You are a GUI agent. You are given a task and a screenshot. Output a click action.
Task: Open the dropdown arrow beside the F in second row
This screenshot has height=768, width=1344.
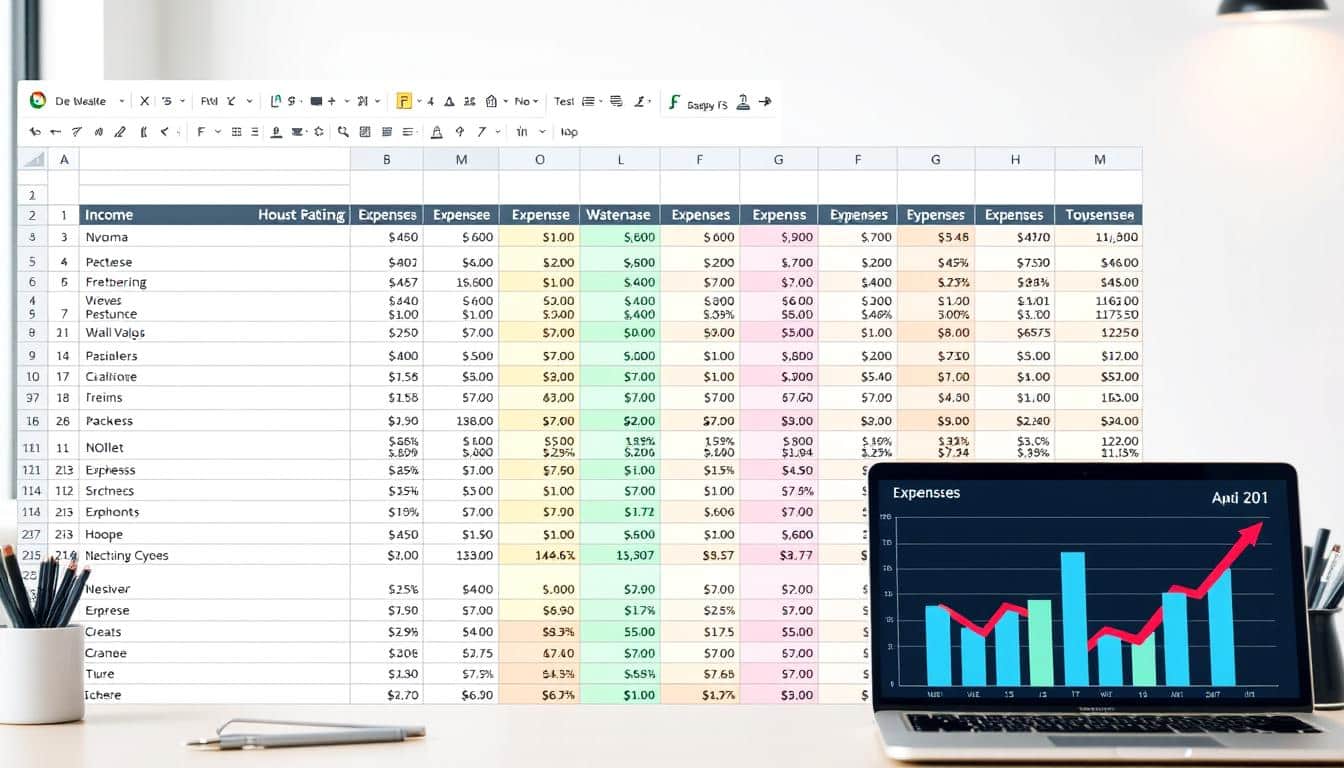[x=218, y=132]
